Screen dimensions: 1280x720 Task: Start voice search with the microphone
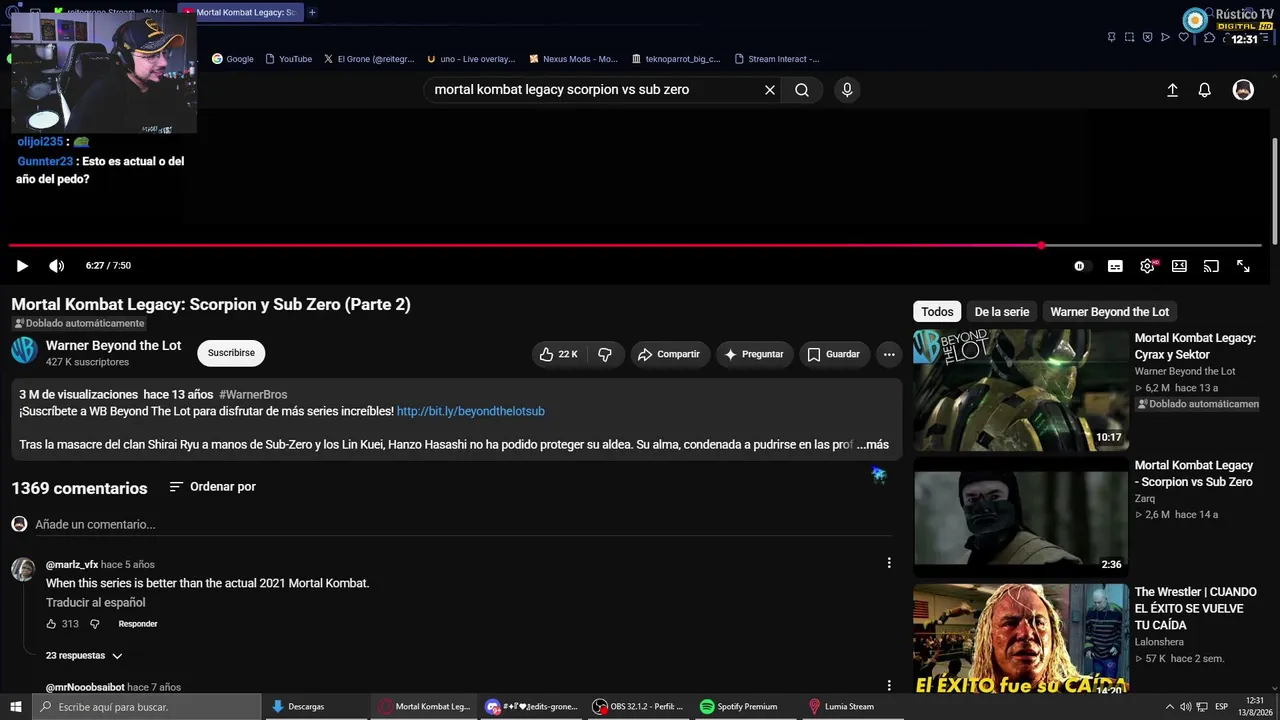click(x=847, y=90)
